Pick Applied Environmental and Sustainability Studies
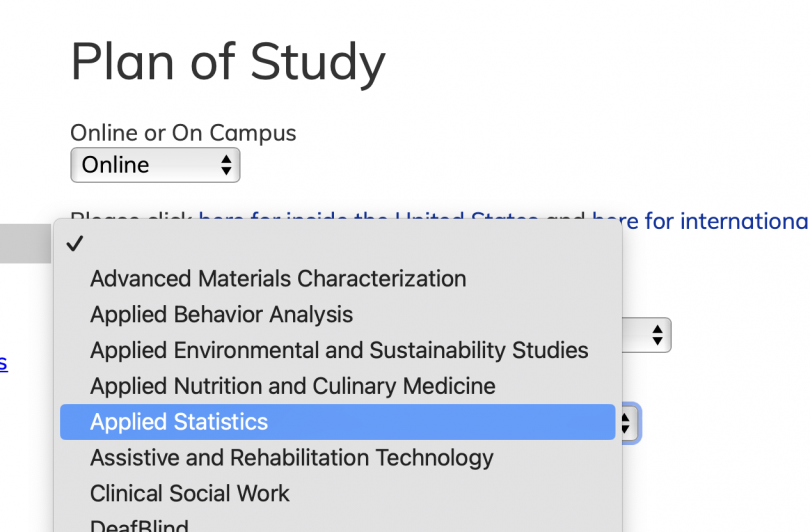810x532 pixels. (x=339, y=350)
